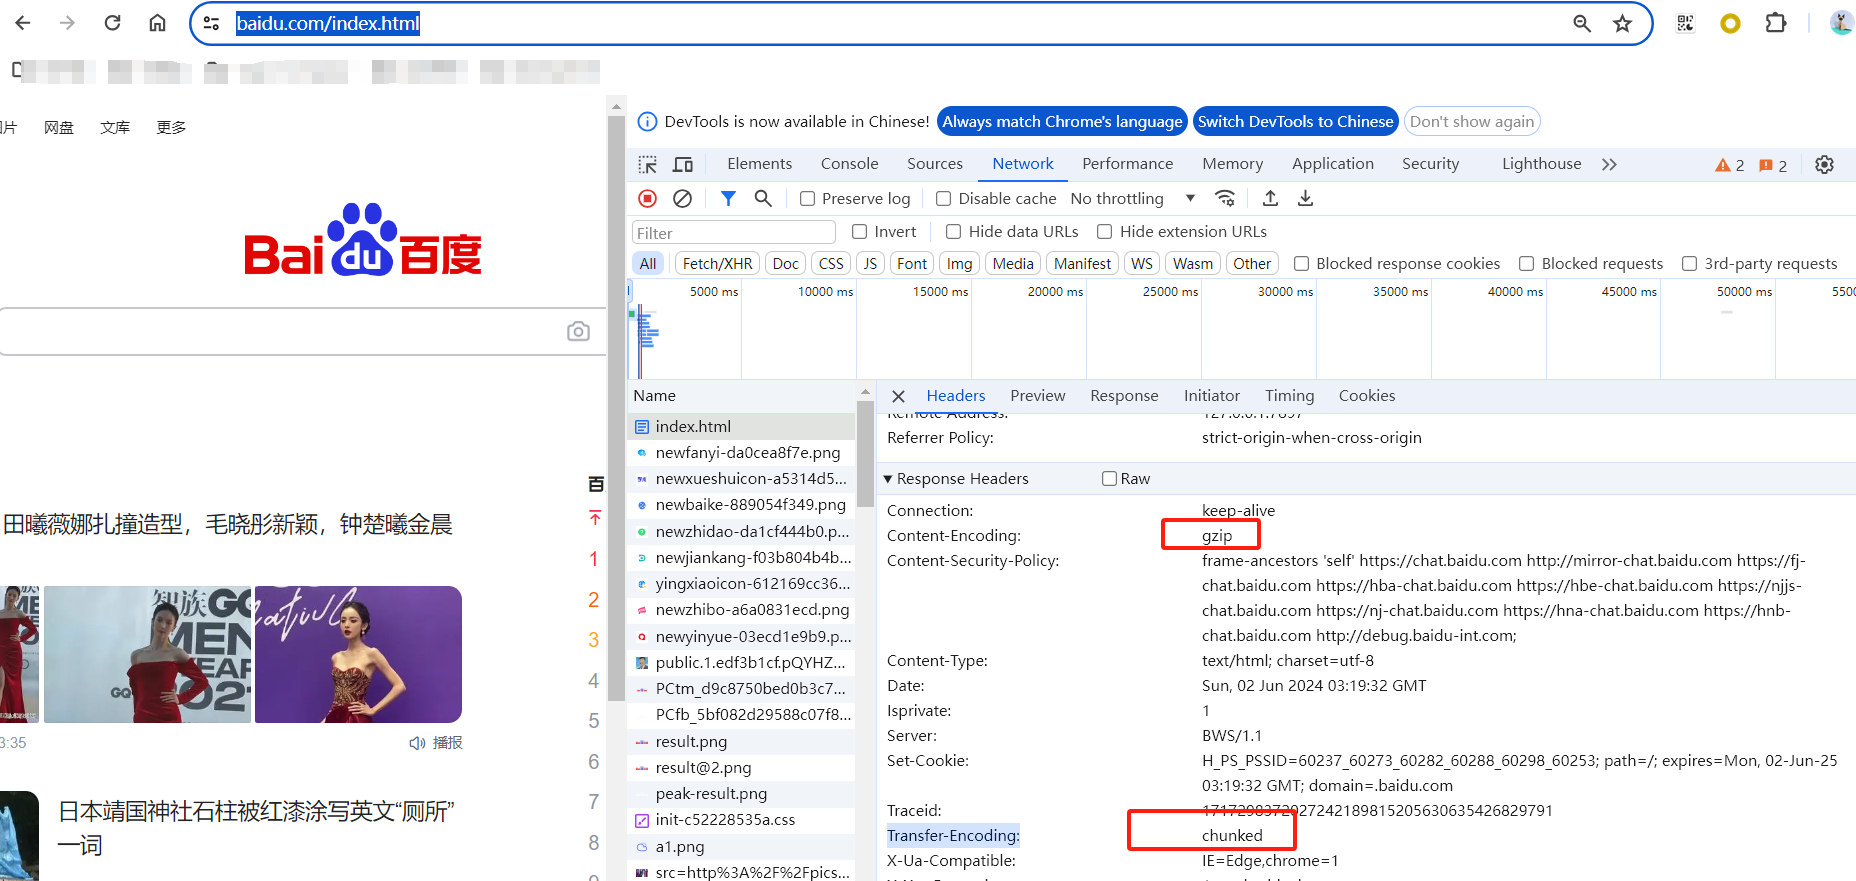Click the red dress news thumbnail
The image size is (1856, 881).
click(x=147, y=655)
